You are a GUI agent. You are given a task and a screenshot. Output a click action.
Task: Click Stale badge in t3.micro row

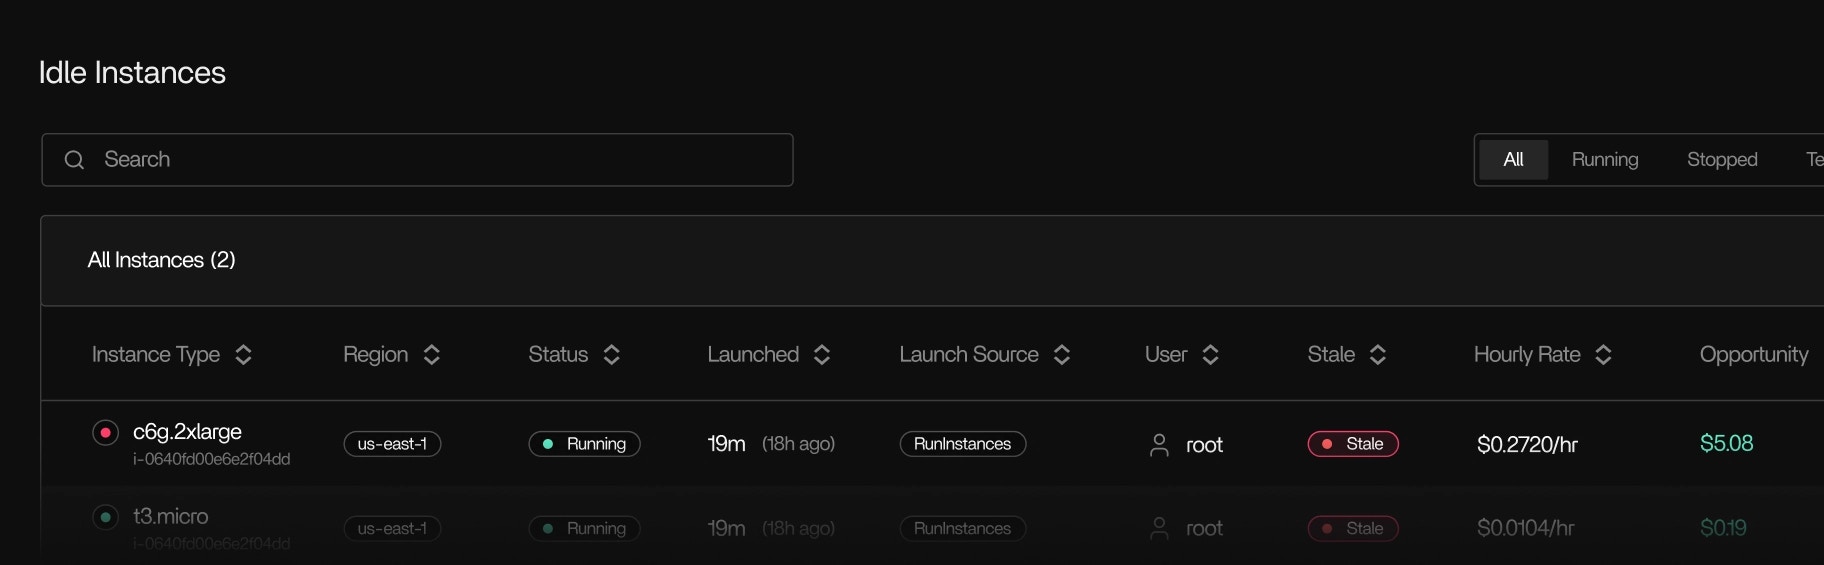pos(1353,528)
